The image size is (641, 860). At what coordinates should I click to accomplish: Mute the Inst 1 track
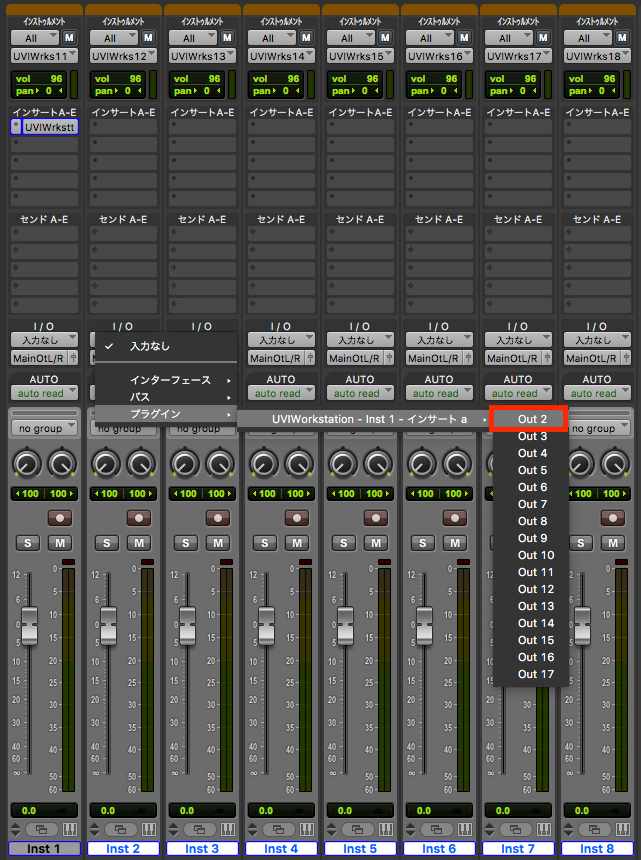click(x=60, y=543)
